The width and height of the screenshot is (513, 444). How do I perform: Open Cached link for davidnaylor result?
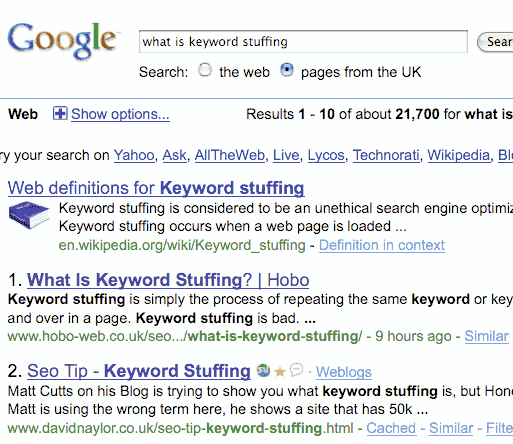pyautogui.click(x=391, y=428)
